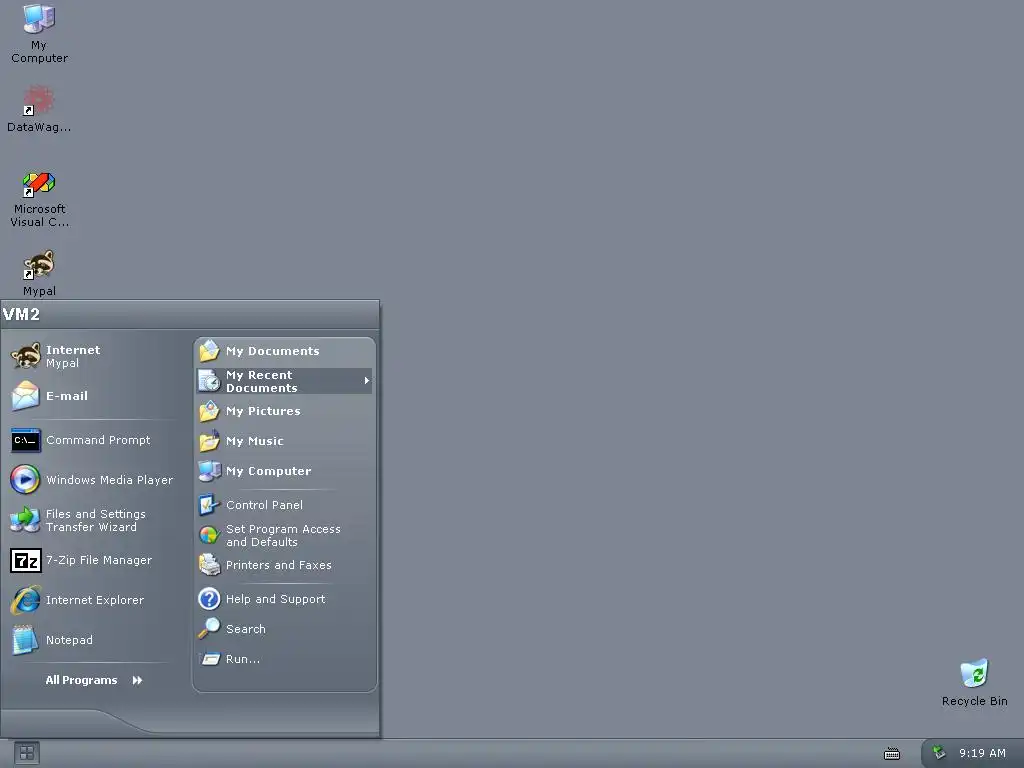The width and height of the screenshot is (1024, 768).
Task: Open Notepad from Start menu
Action: coord(93,640)
